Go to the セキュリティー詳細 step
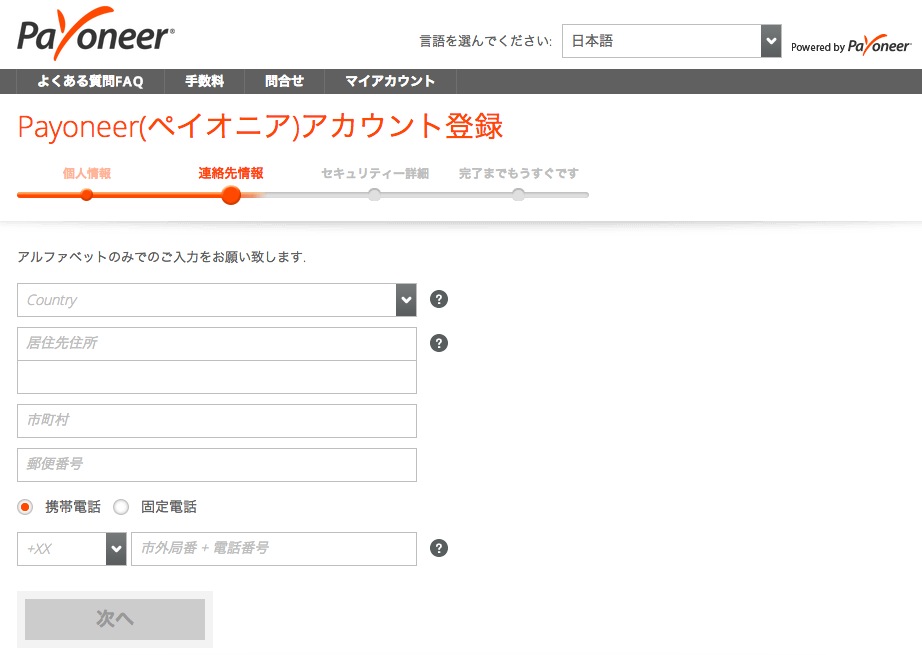The image size is (922, 655). (375, 173)
